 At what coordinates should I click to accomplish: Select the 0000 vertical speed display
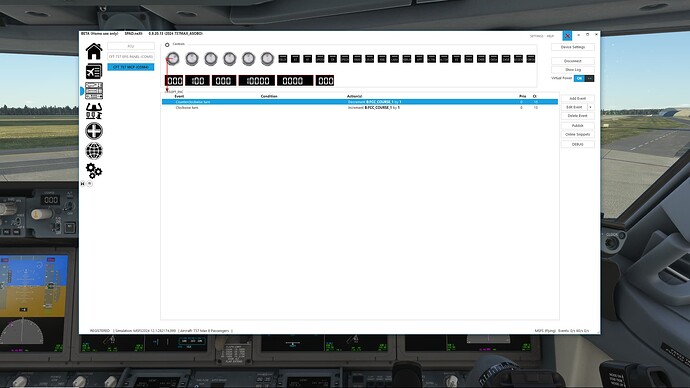click(x=295, y=81)
